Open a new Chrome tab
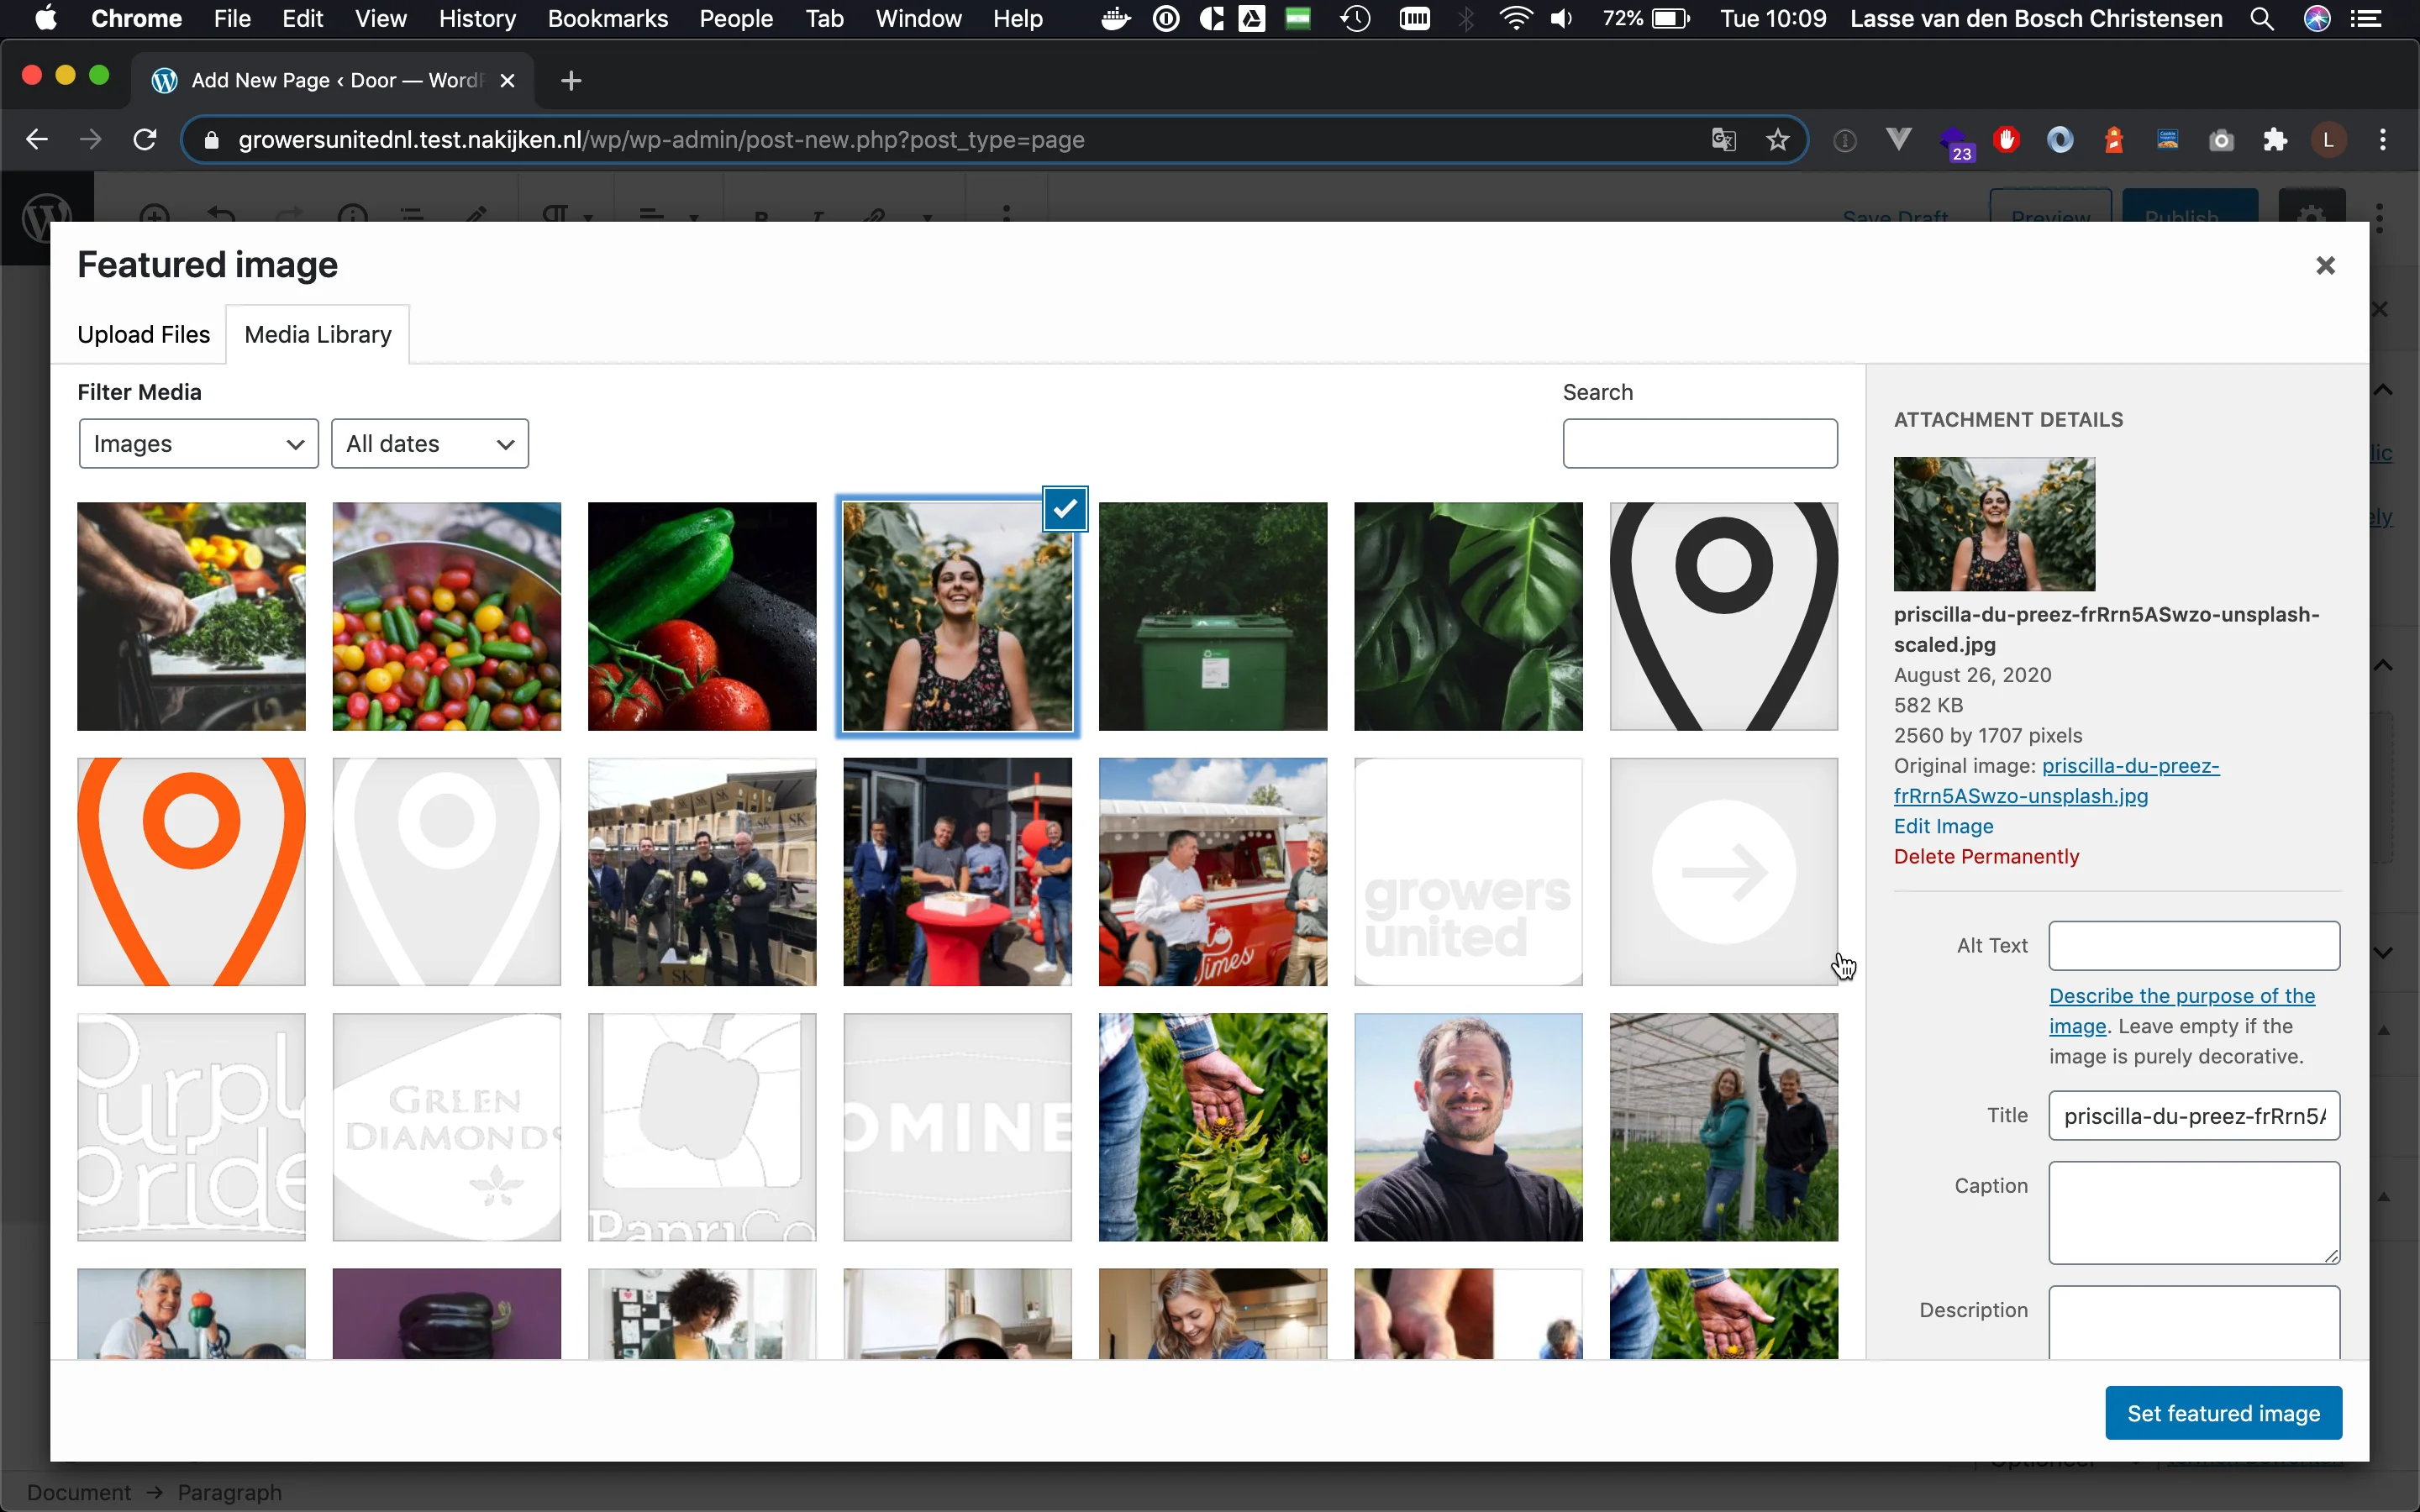The height and width of the screenshot is (1512, 2420). coord(571,81)
